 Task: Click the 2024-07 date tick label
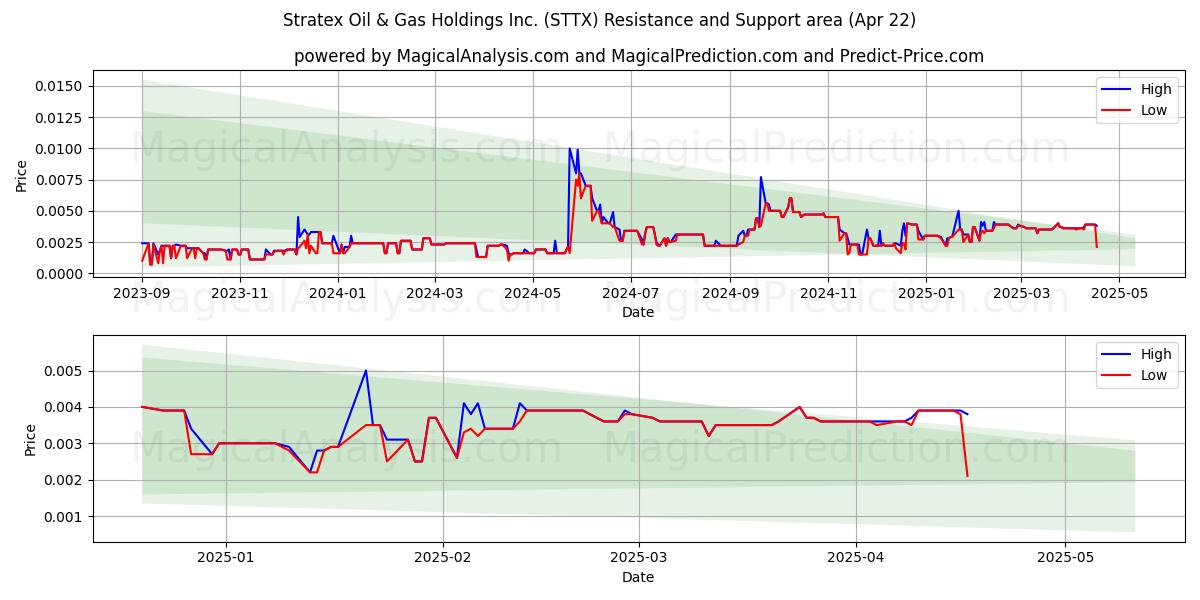pyautogui.click(x=630, y=293)
